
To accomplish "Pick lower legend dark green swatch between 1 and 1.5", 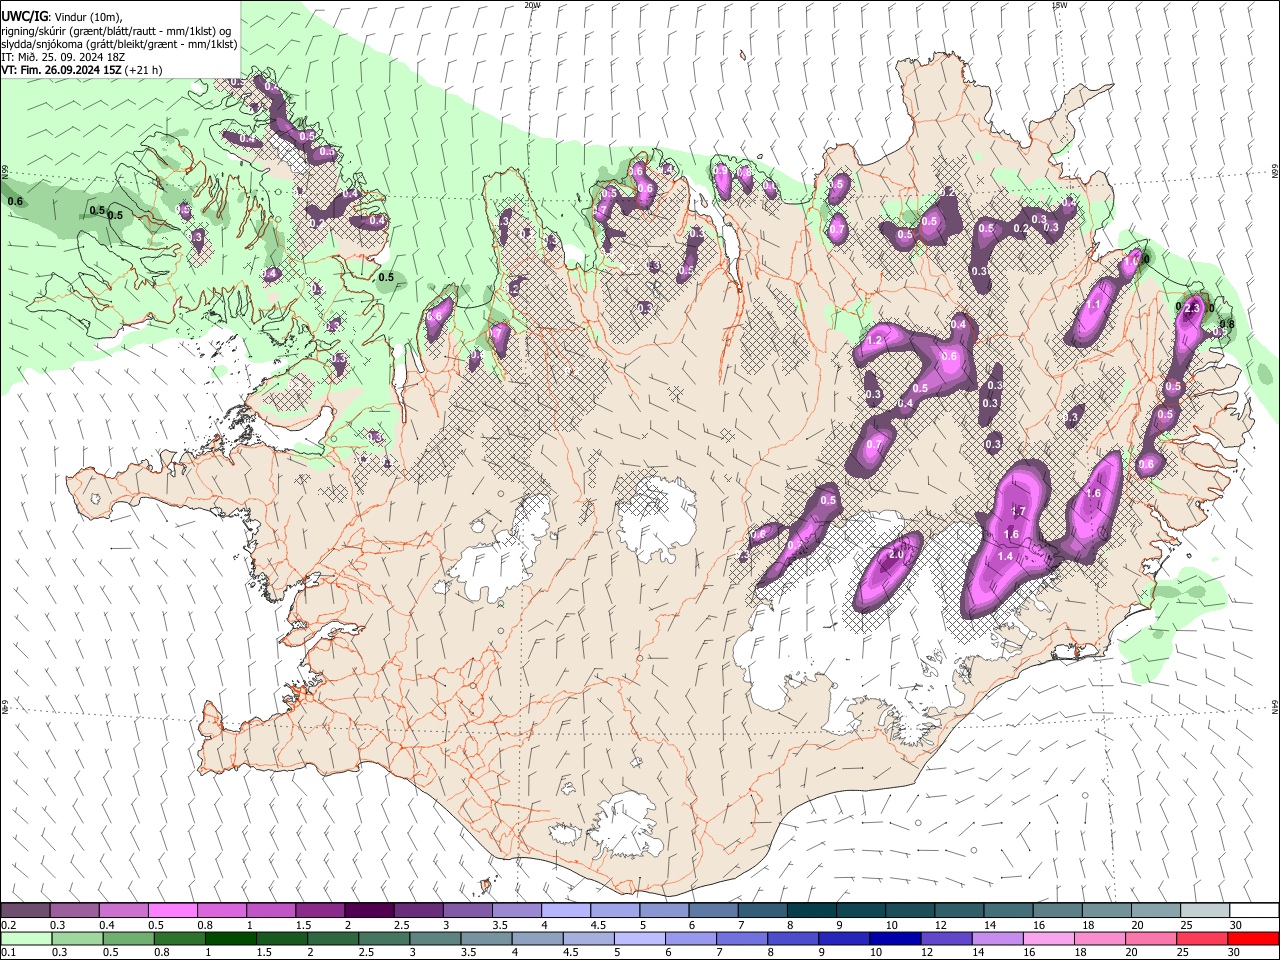I will tap(230, 939).
